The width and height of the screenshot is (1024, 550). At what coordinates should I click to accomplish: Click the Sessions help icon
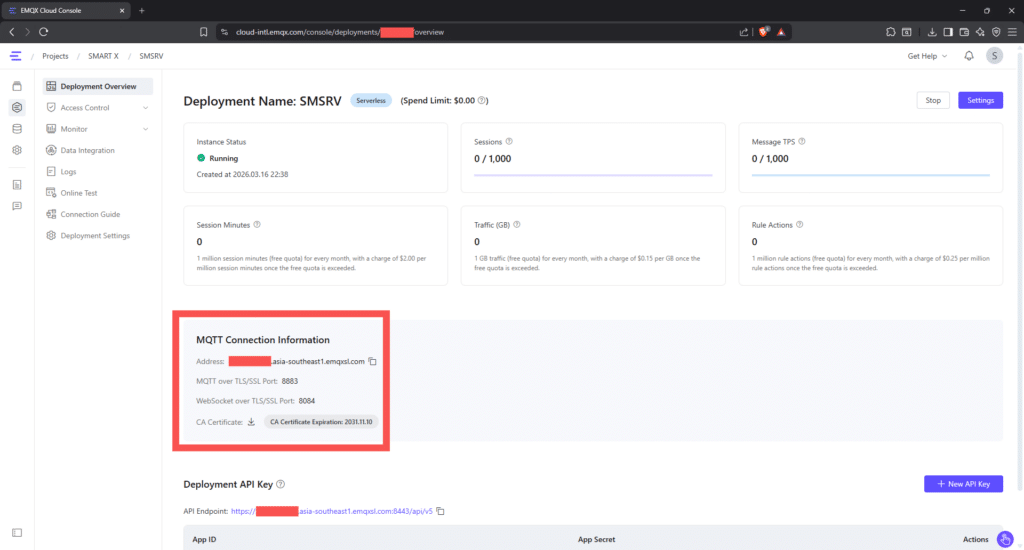509,142
